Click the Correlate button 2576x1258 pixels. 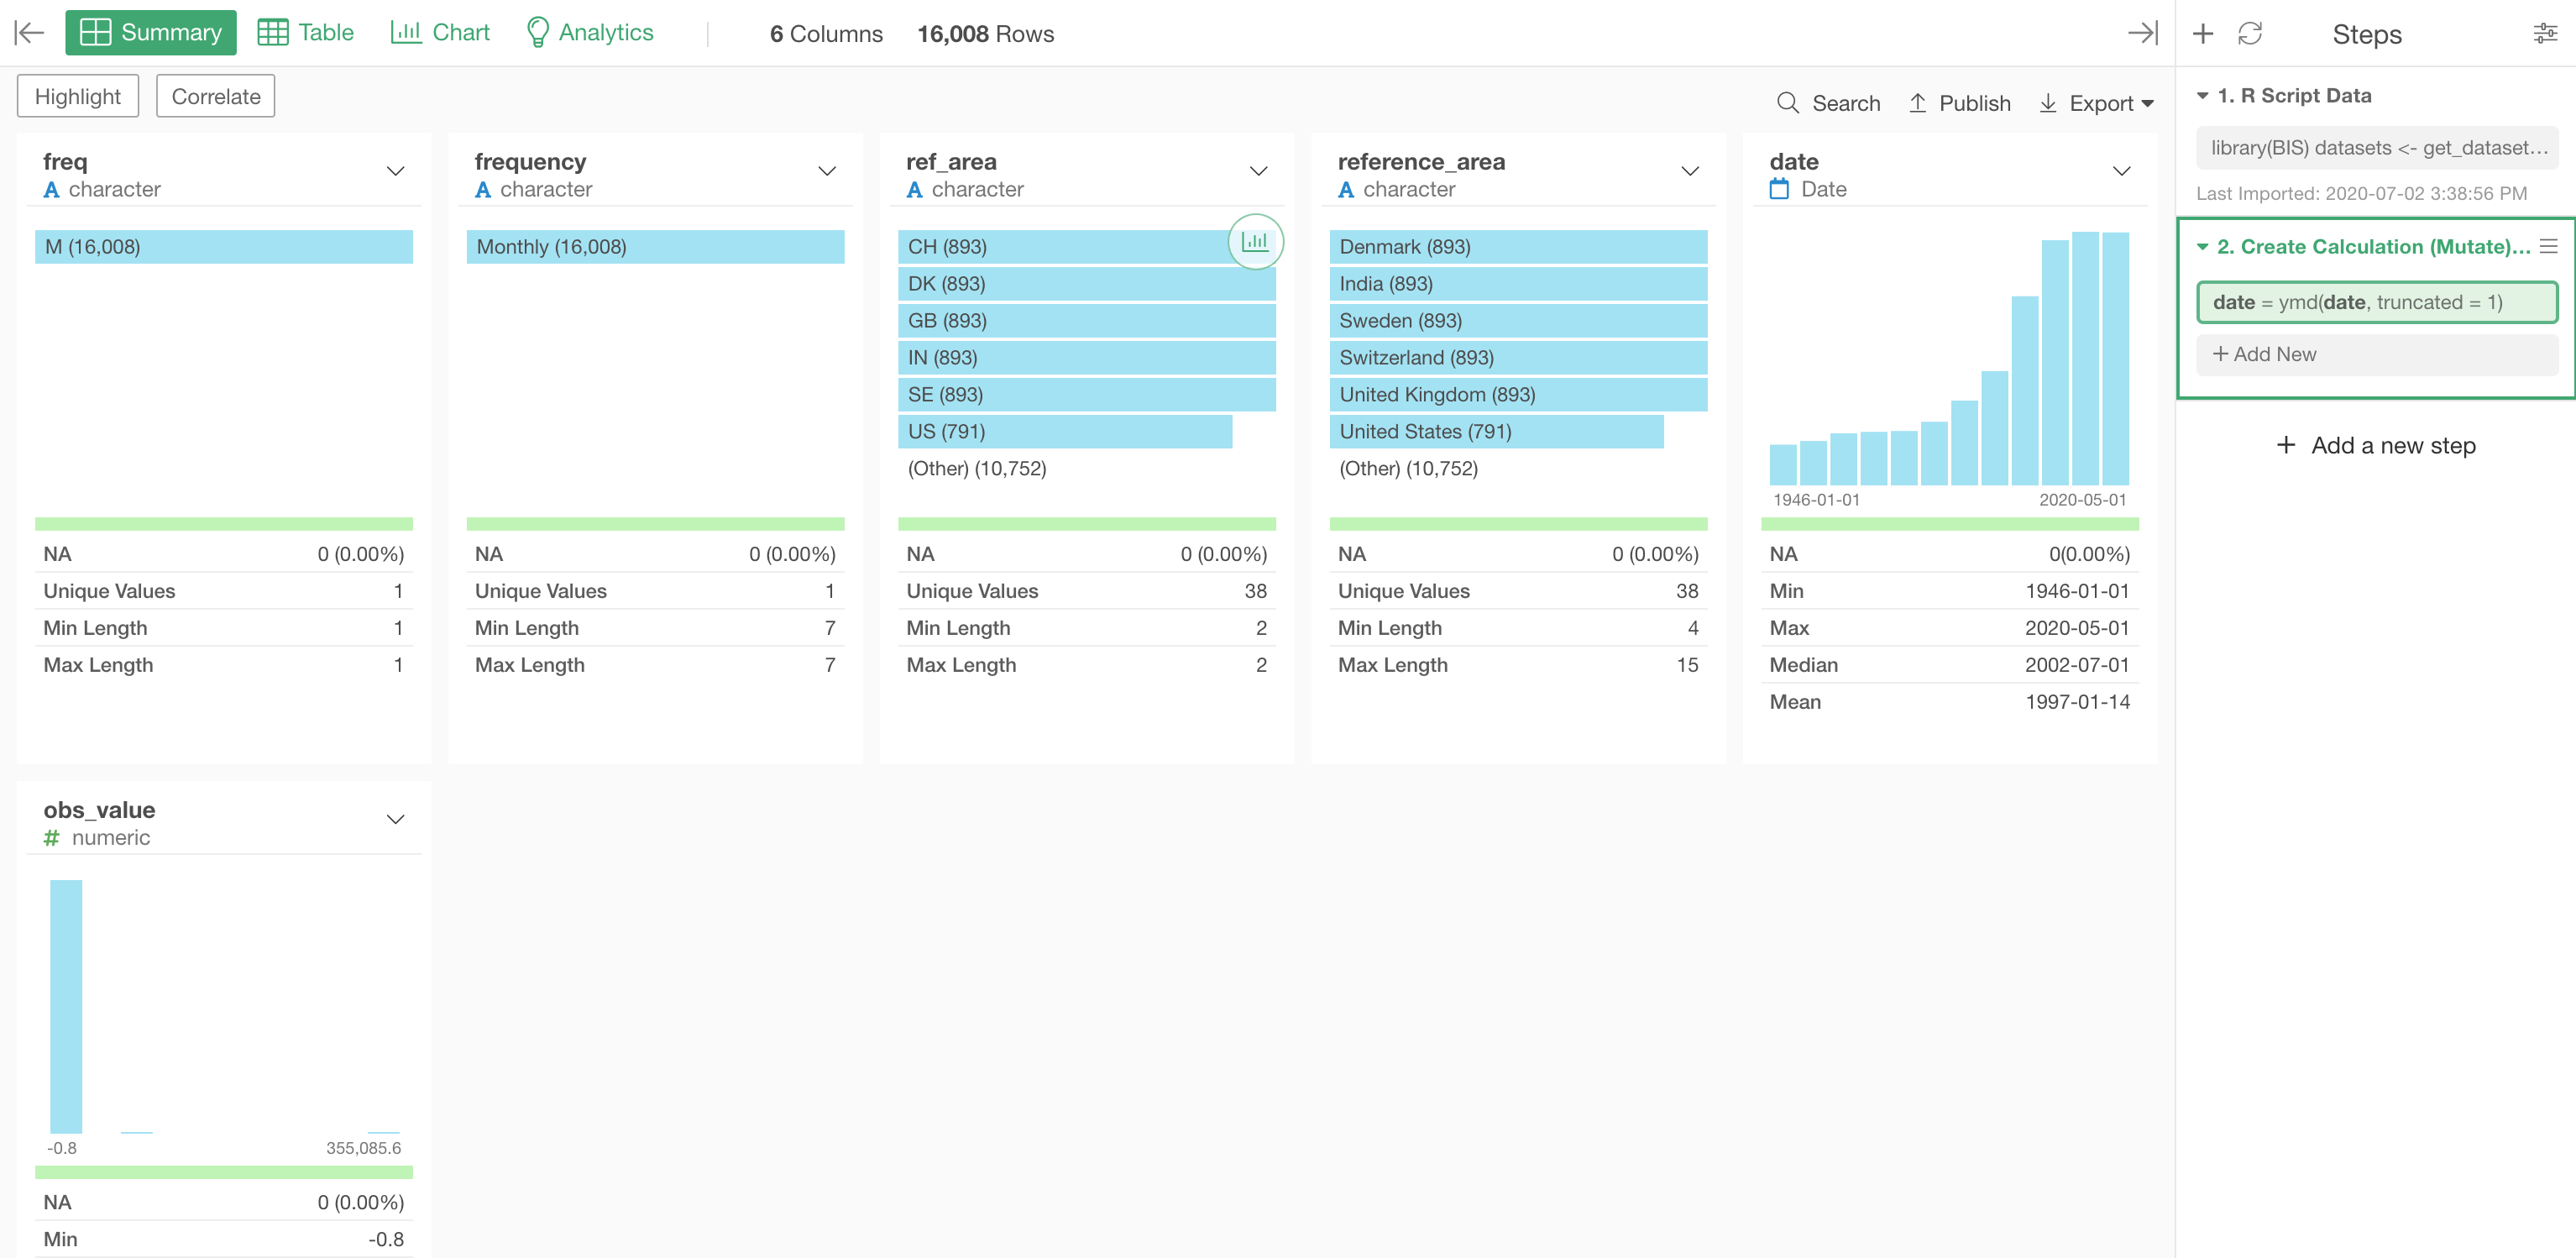[216, 96]
